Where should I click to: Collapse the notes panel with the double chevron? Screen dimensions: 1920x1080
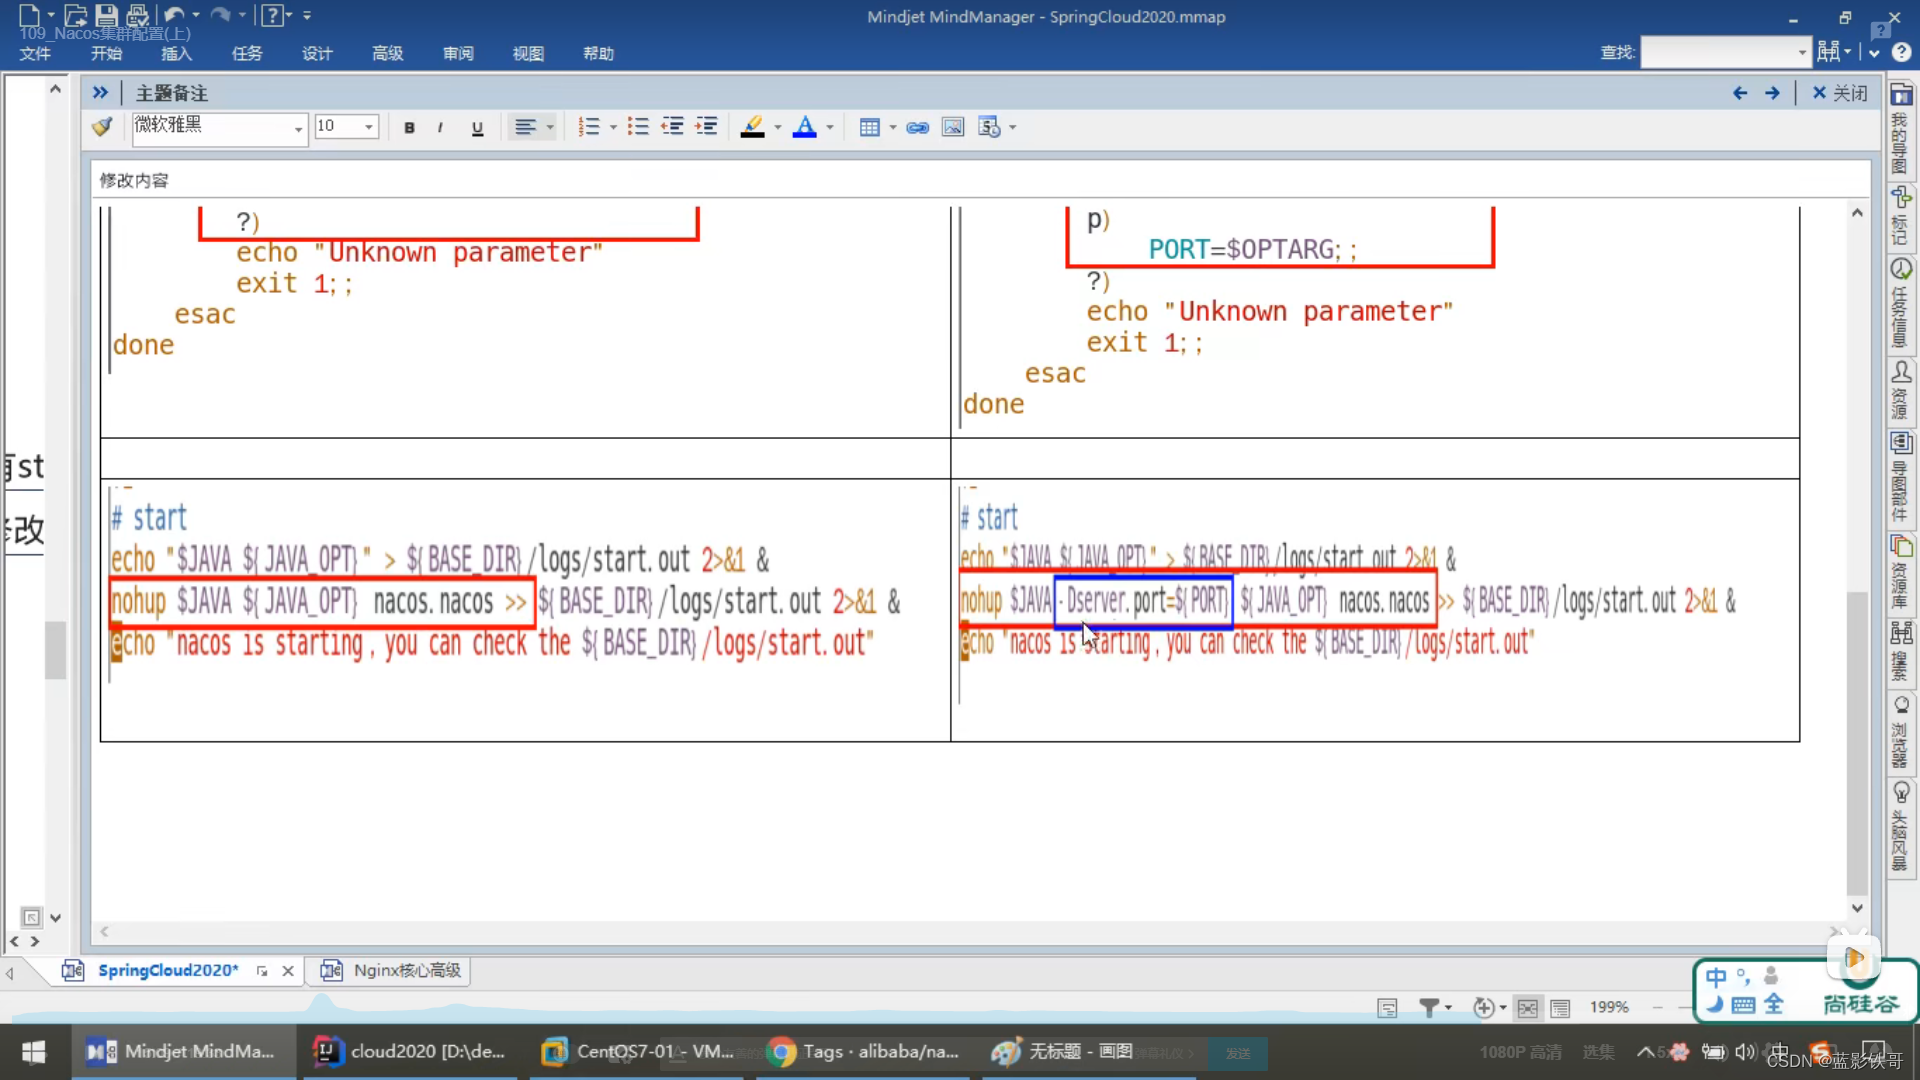(x=100, y=93)
